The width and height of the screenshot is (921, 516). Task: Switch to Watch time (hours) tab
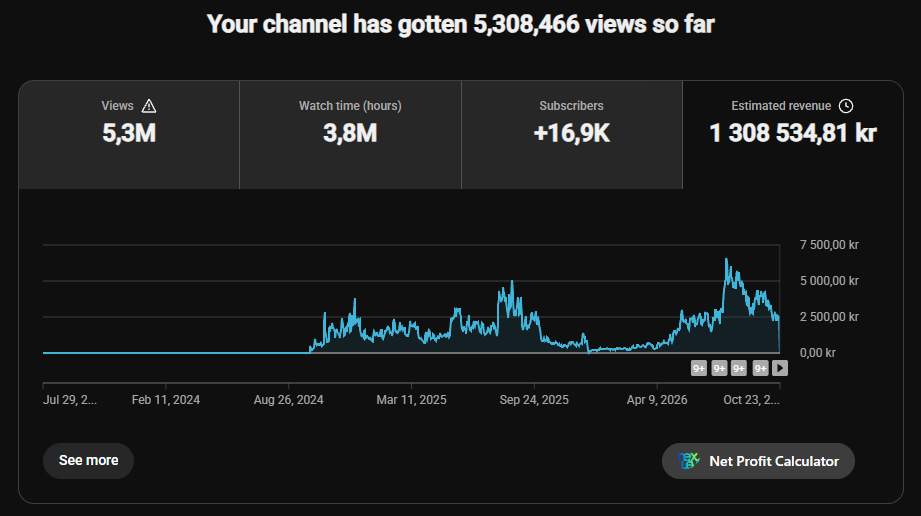tap(350, 135)
